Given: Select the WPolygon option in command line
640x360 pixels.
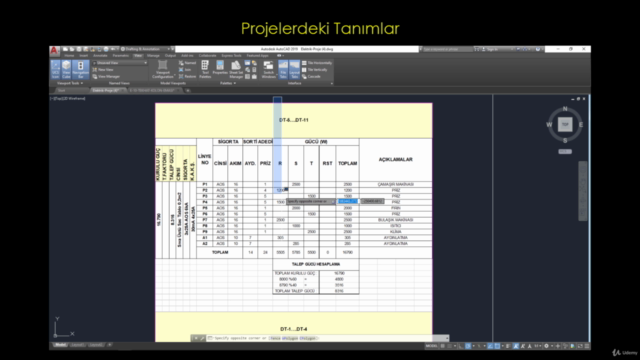Looking at the screenshot, I should tap(290, 338).
